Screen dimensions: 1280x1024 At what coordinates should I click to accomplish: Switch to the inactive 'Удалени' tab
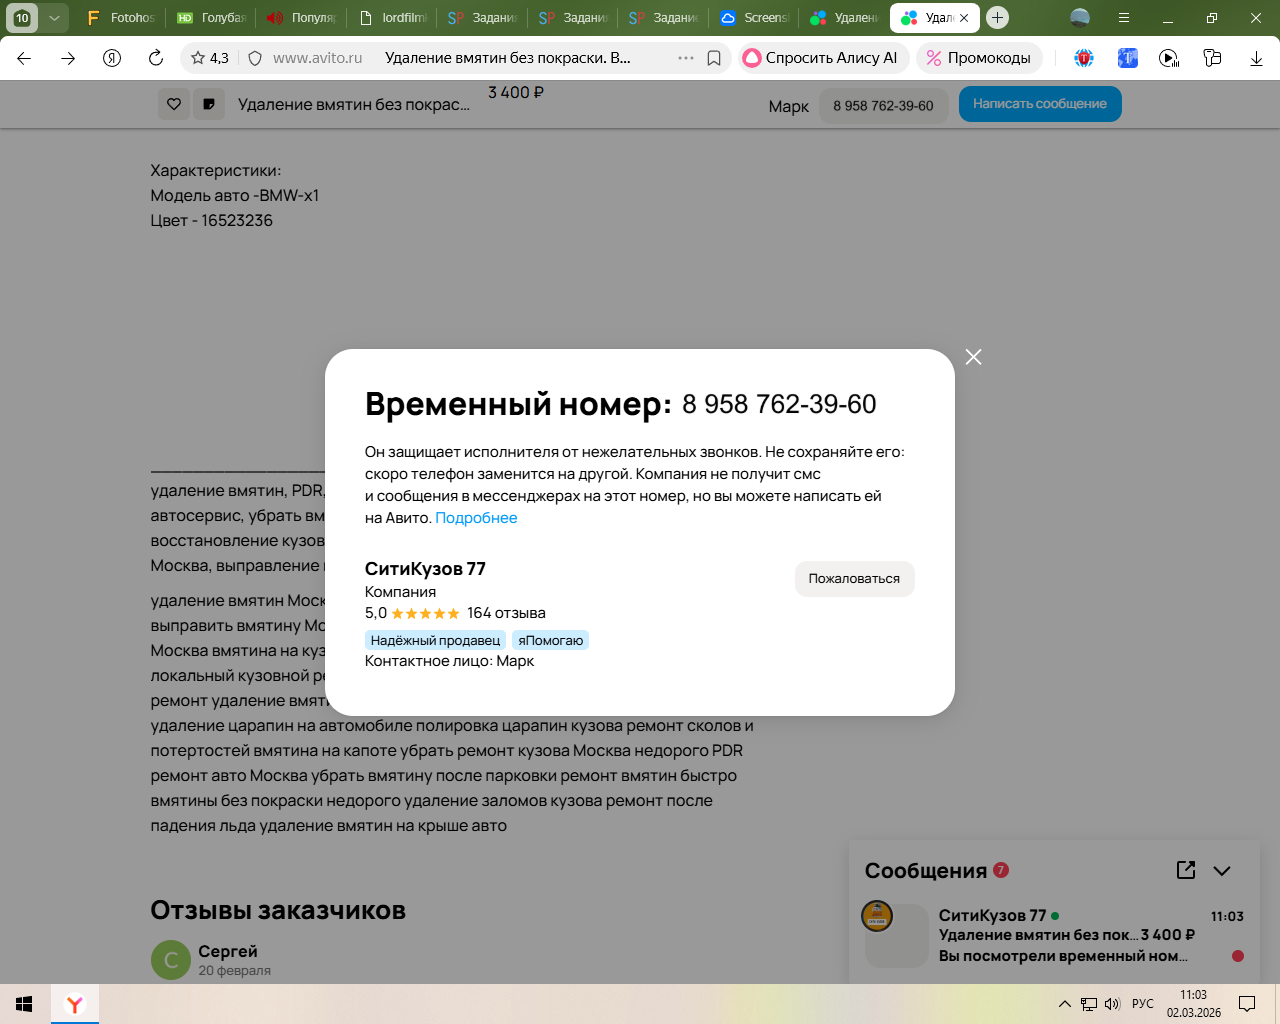point(844,18)
